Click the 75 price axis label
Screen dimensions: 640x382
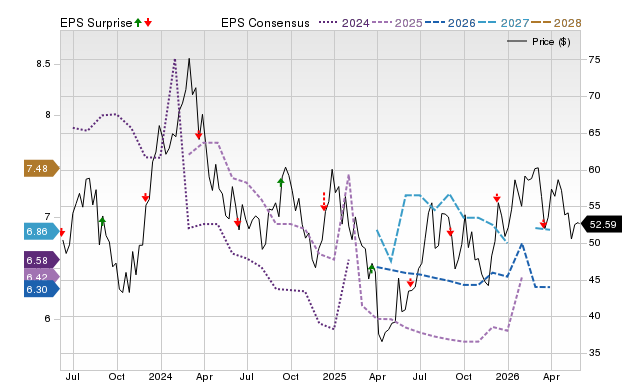[x=594, y=60]
